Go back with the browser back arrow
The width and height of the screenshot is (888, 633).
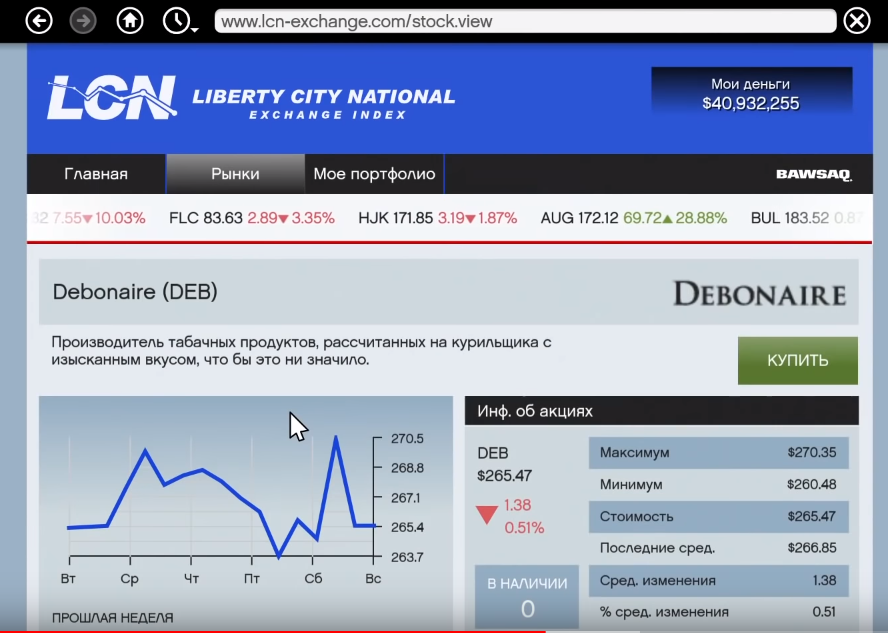[39, 22]
